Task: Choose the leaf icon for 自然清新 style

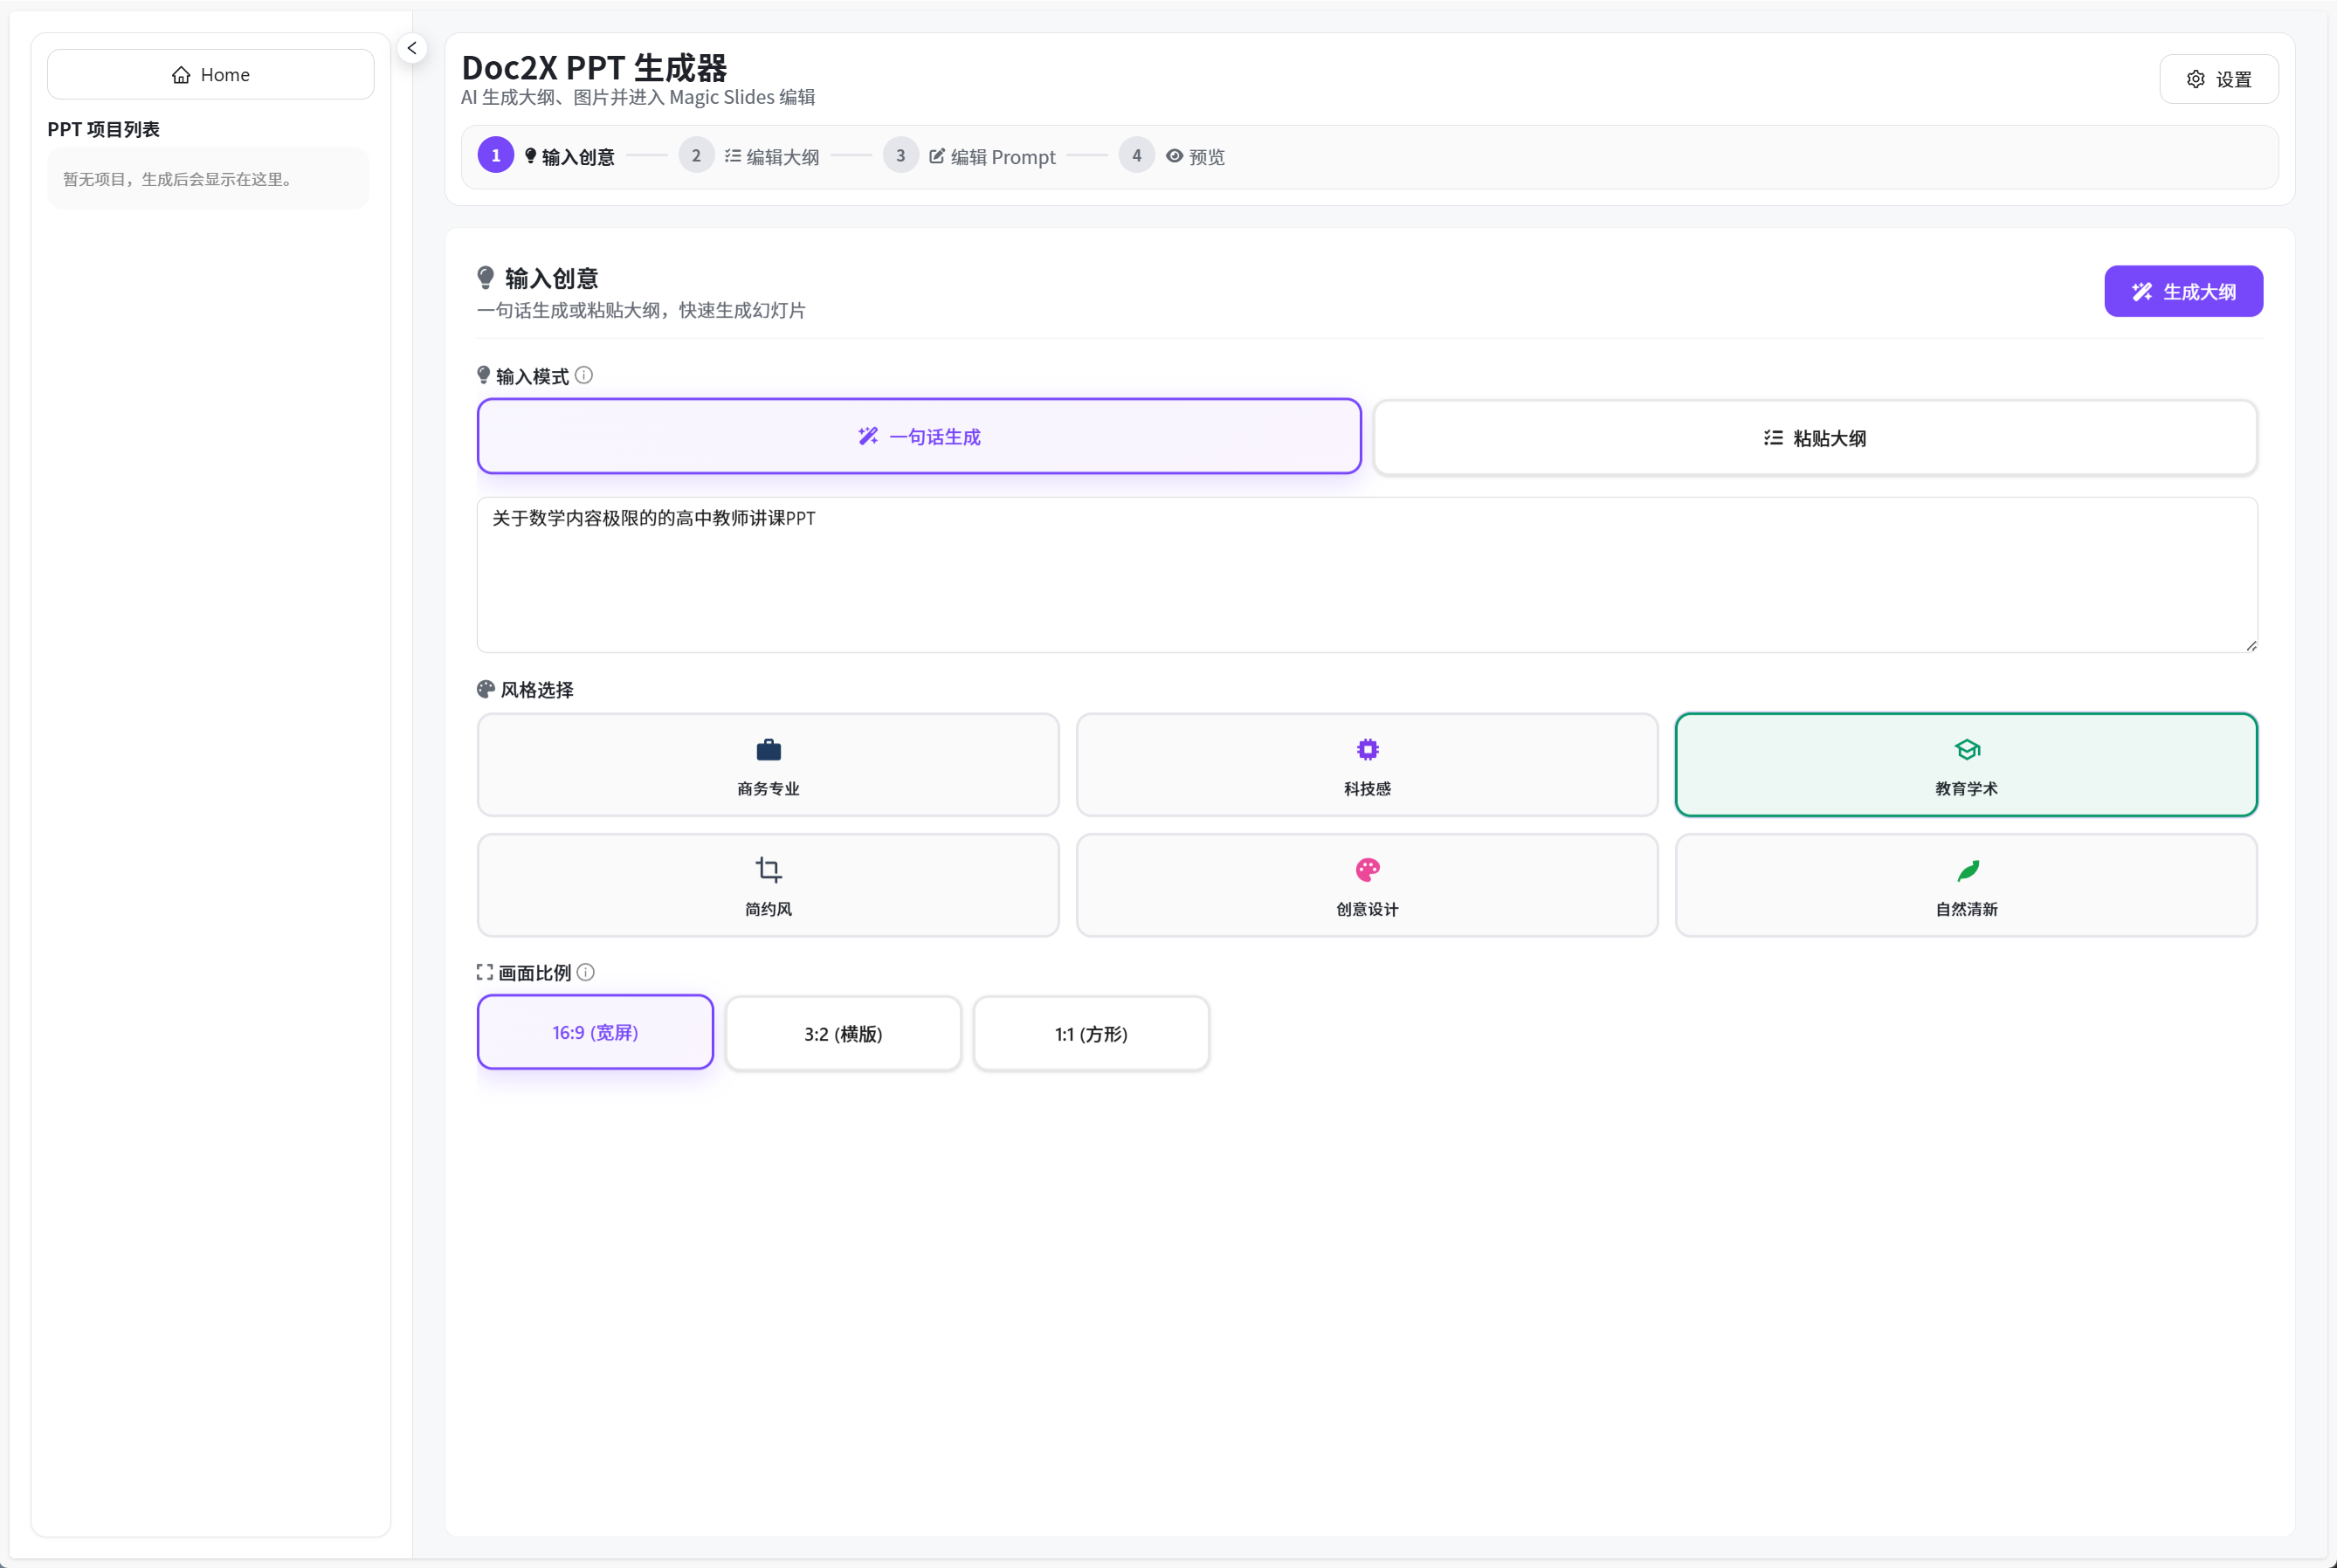Action: pyautogui.click(x=1966, y=870)
